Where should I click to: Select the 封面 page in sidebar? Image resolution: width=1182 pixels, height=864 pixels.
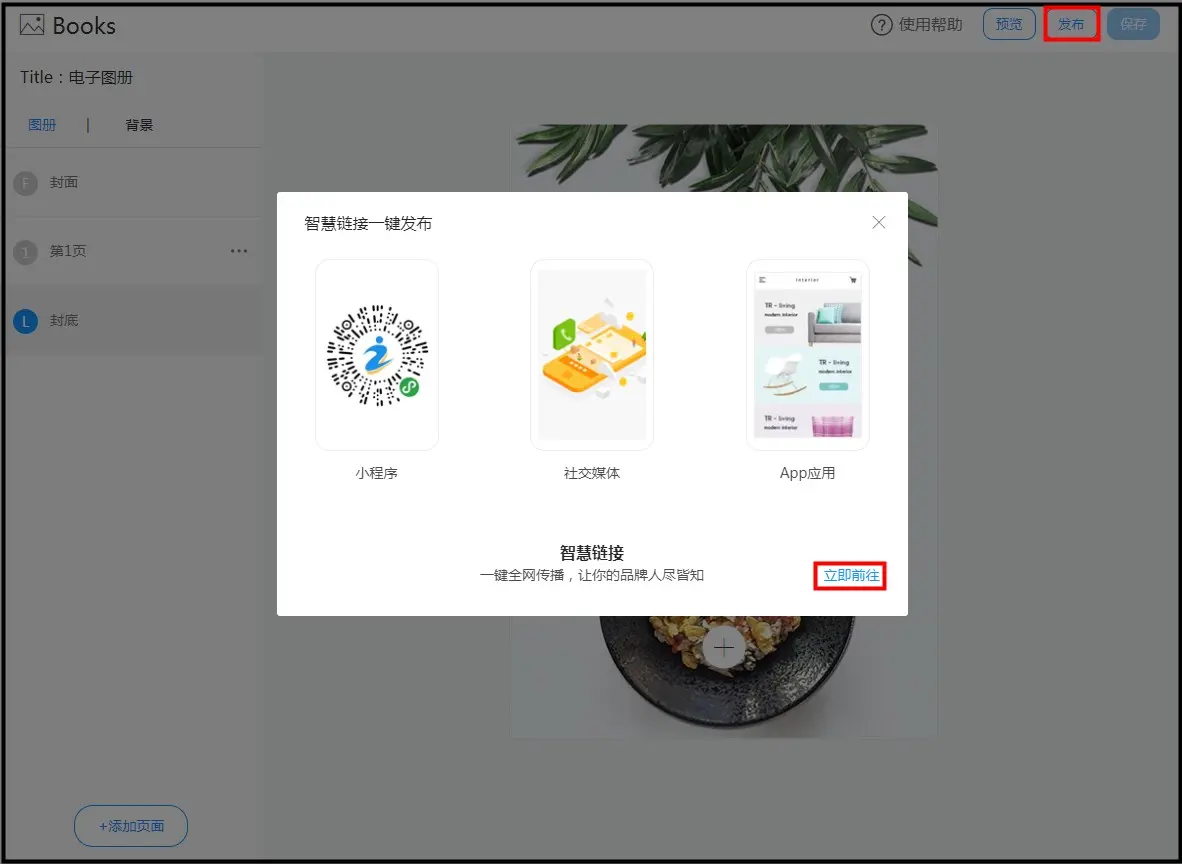(x=64, y=182)
